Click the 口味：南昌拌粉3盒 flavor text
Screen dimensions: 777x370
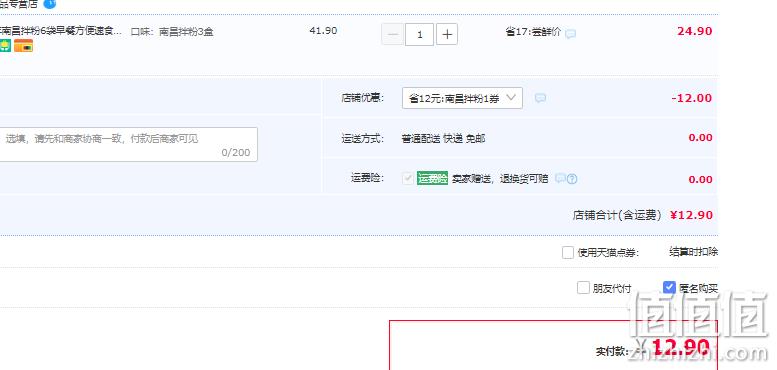(172, 32)
